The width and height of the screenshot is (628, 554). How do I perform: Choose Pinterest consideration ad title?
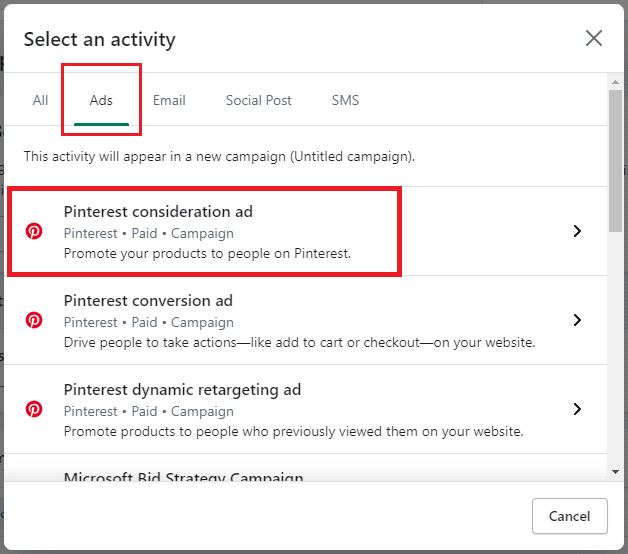click(x=158, y=212)
